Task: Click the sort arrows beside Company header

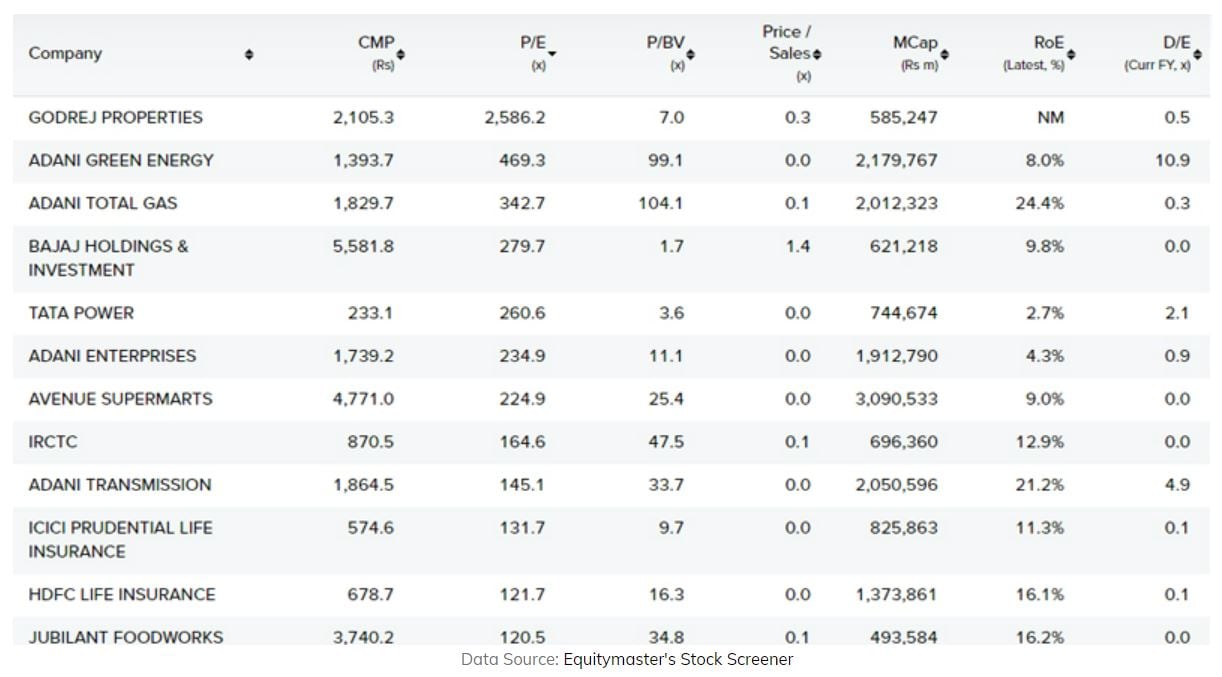Action: point(249,54)
